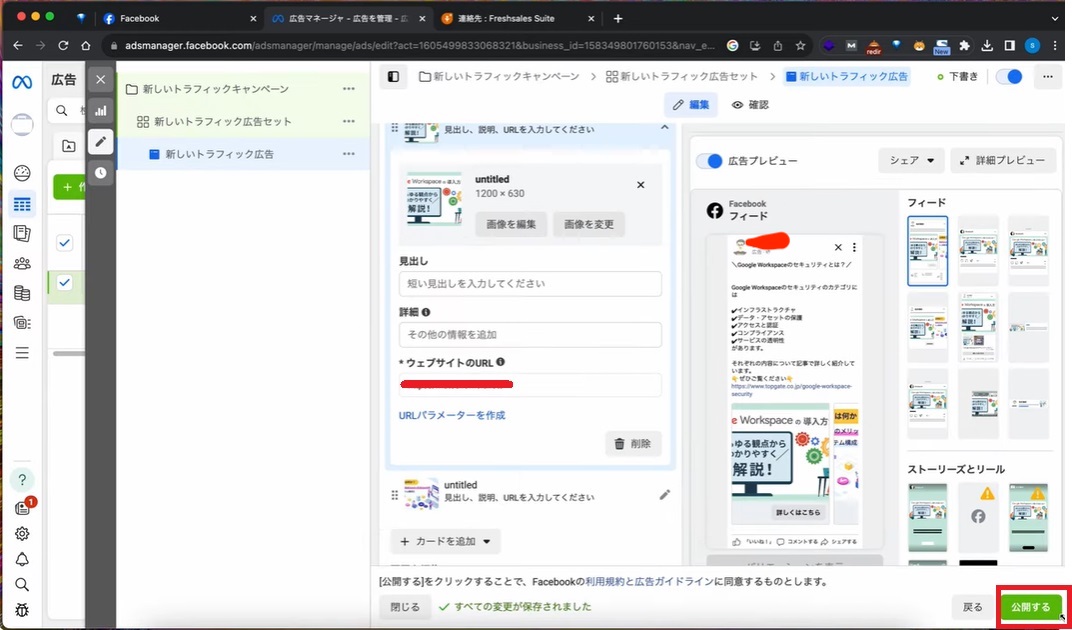Toggle the 広告プレビュー switch
The width and height of the screenshot is (1072, 630).
[709, 161]
